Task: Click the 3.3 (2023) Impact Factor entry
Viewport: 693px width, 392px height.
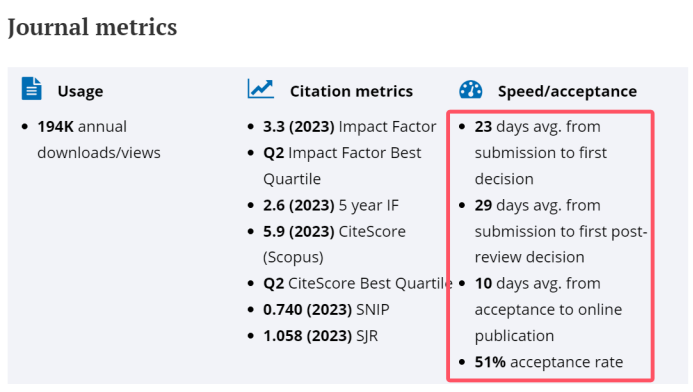Action: [350, 127]
